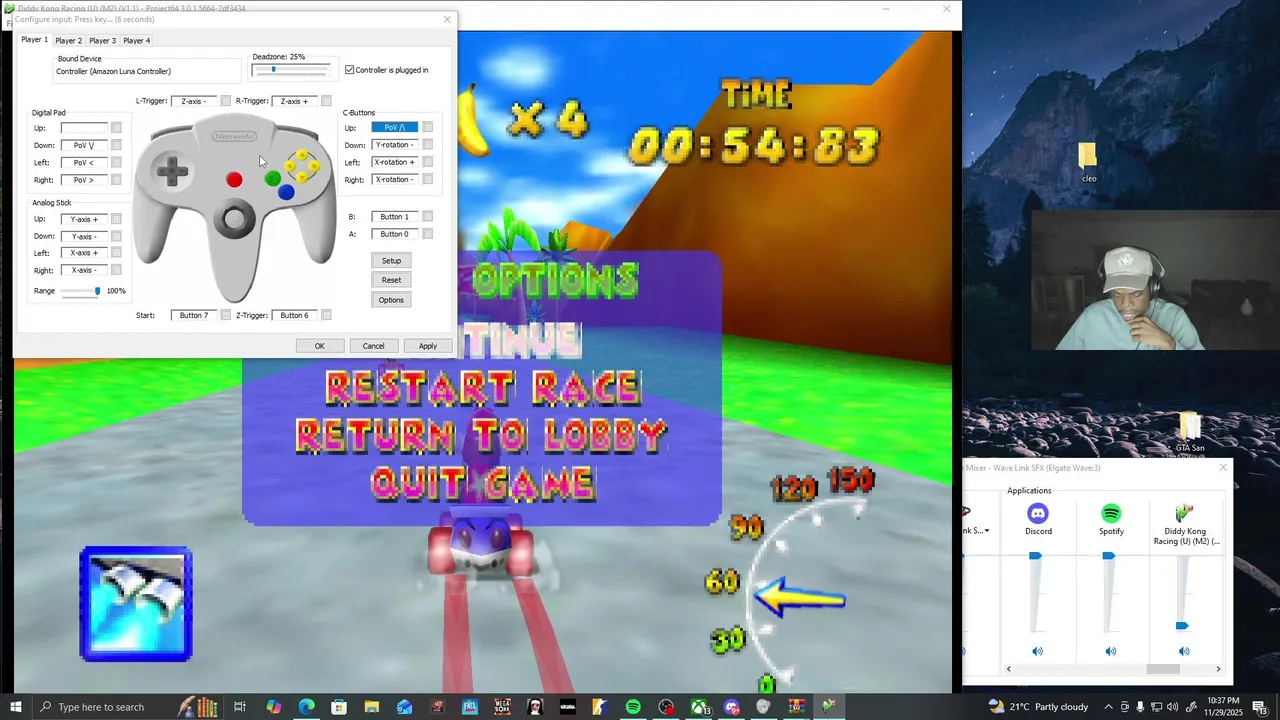1280x720 pixels.
Task: Open the notification center icon
Action: tap(1261, 707)
